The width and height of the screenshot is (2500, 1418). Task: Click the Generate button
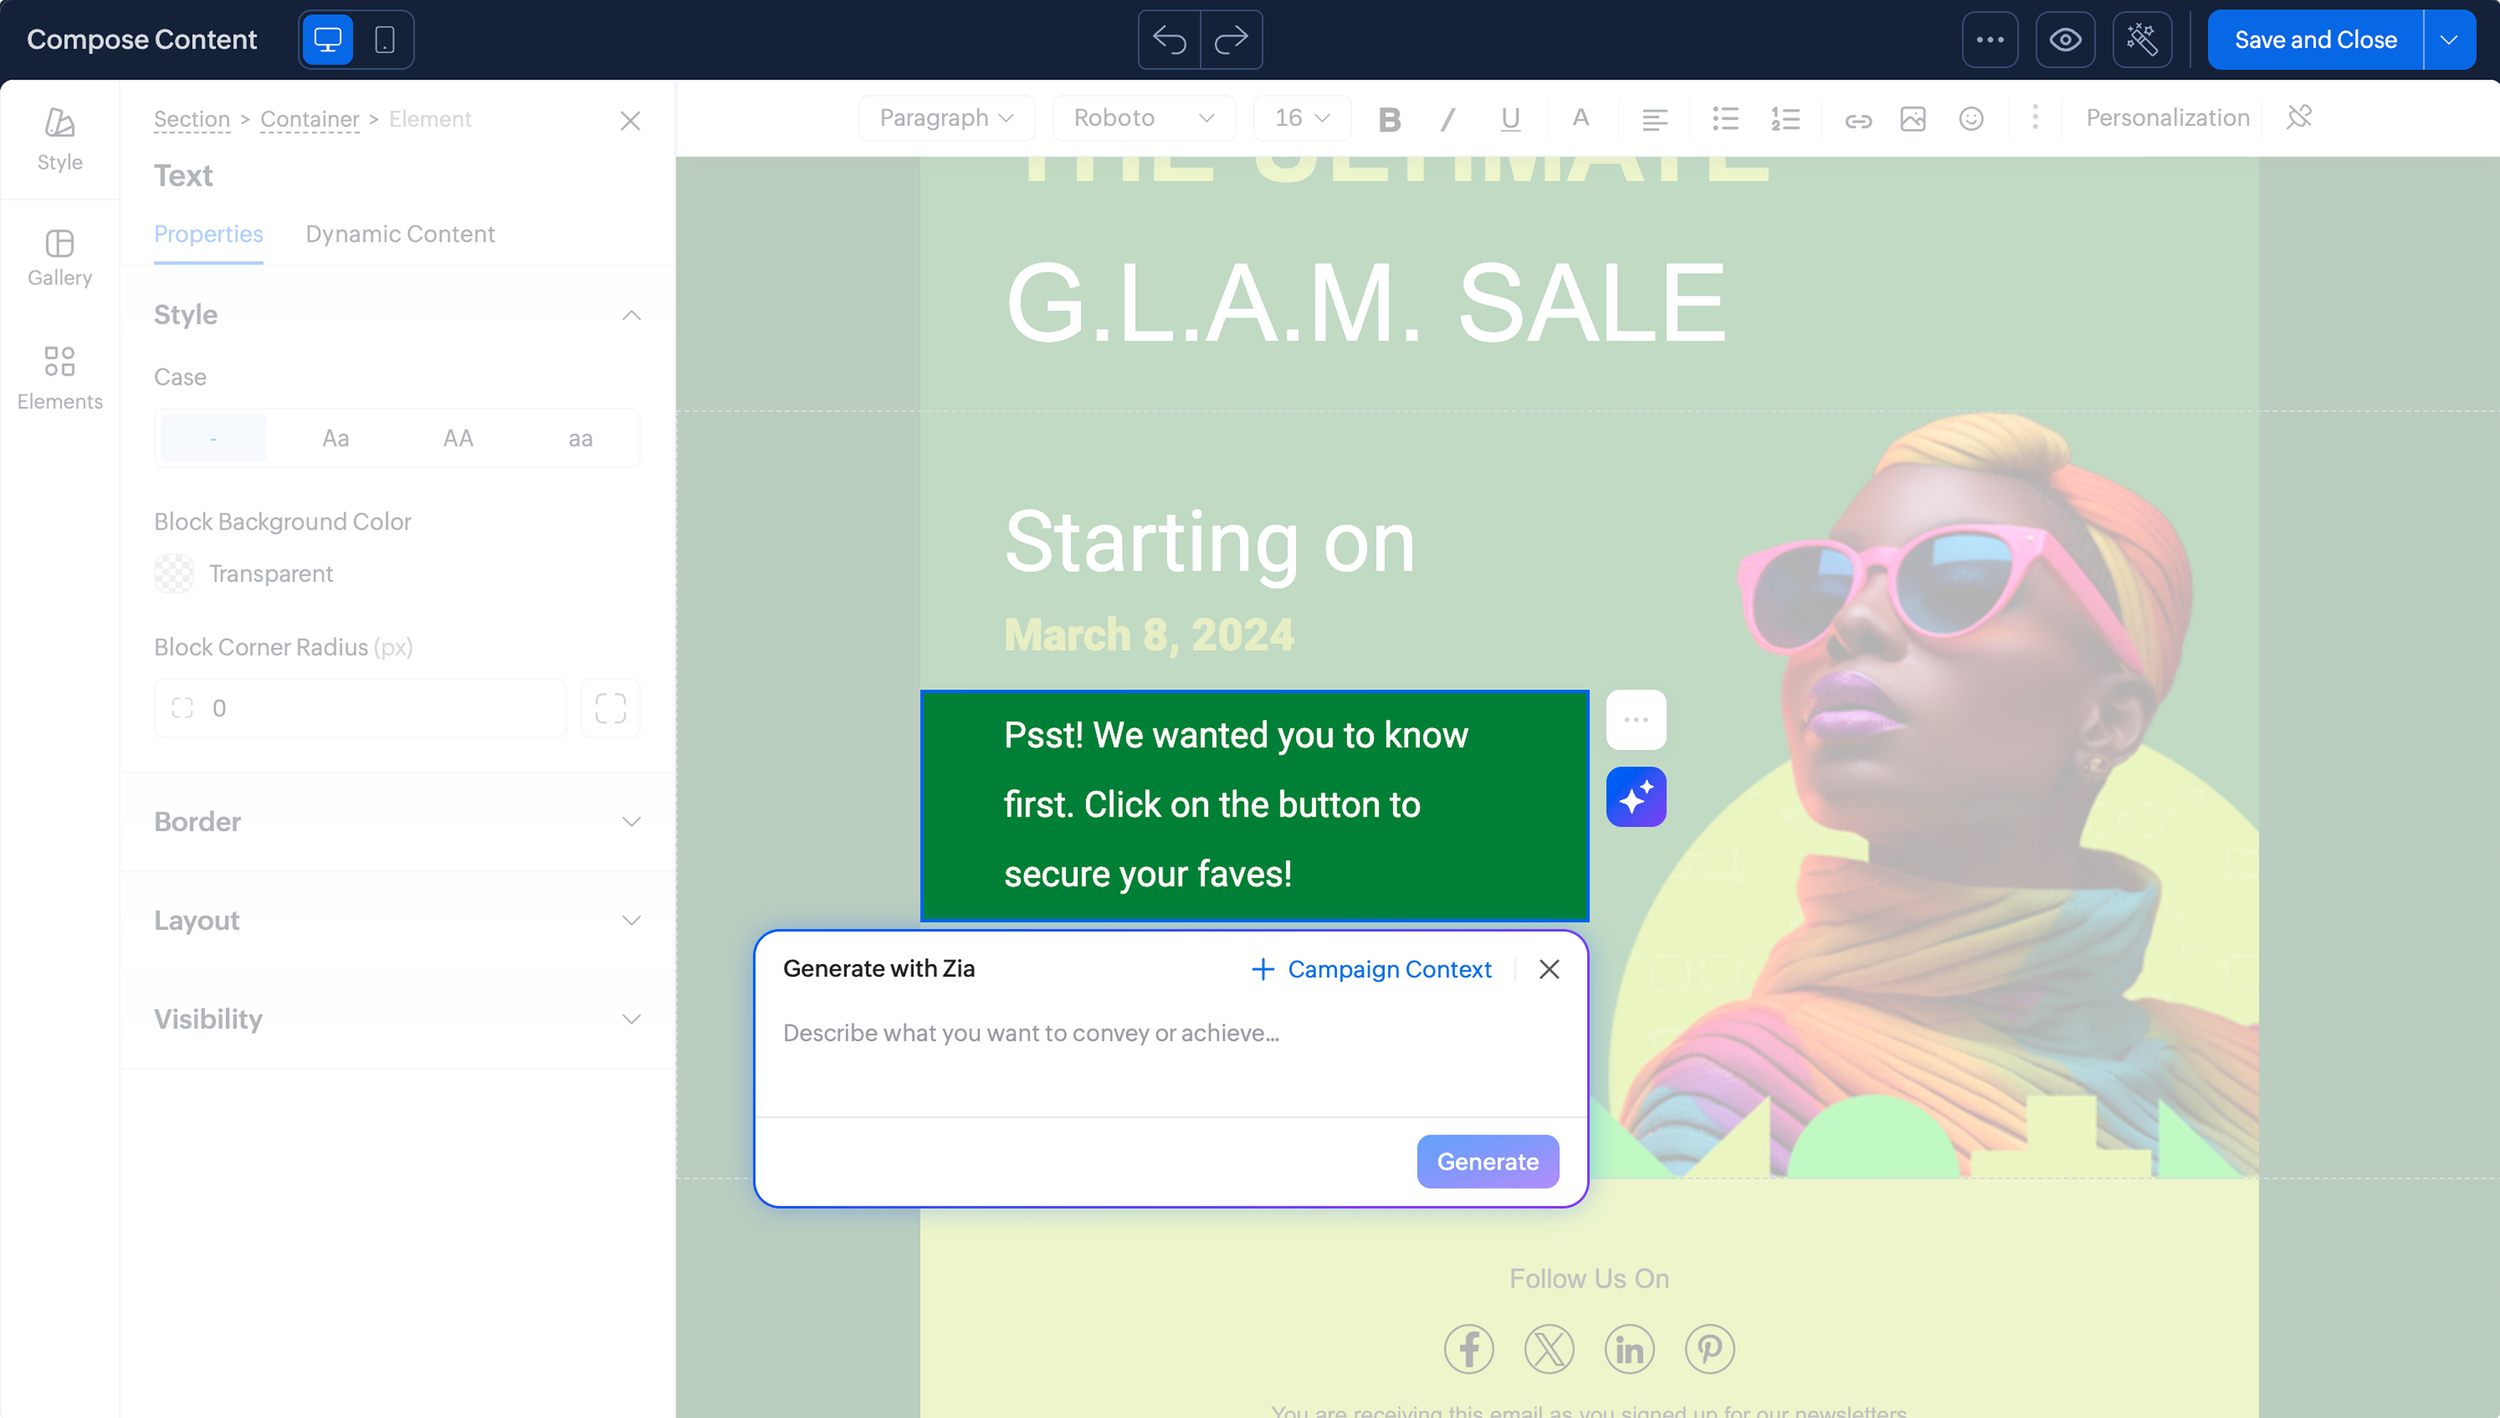(x=1488, y=1162)
